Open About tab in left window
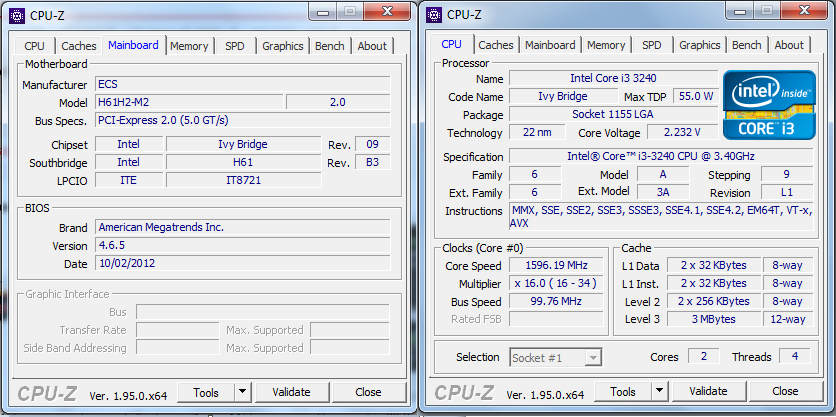The width and height of the screenshot is (836, 417). coord(372,46)
